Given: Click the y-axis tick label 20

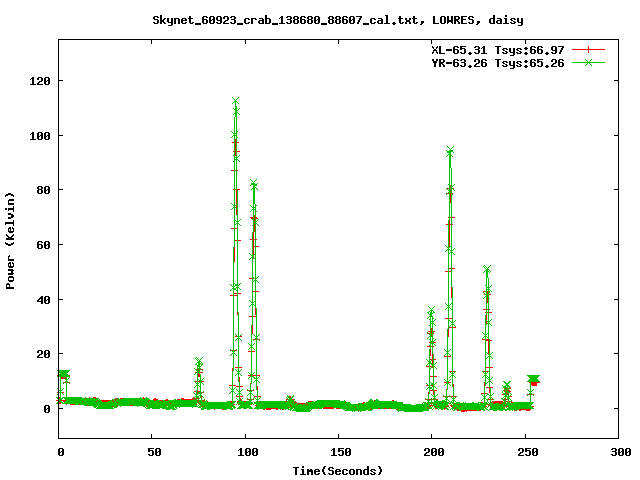Looking at the screenshot, I should click(43, 354).
